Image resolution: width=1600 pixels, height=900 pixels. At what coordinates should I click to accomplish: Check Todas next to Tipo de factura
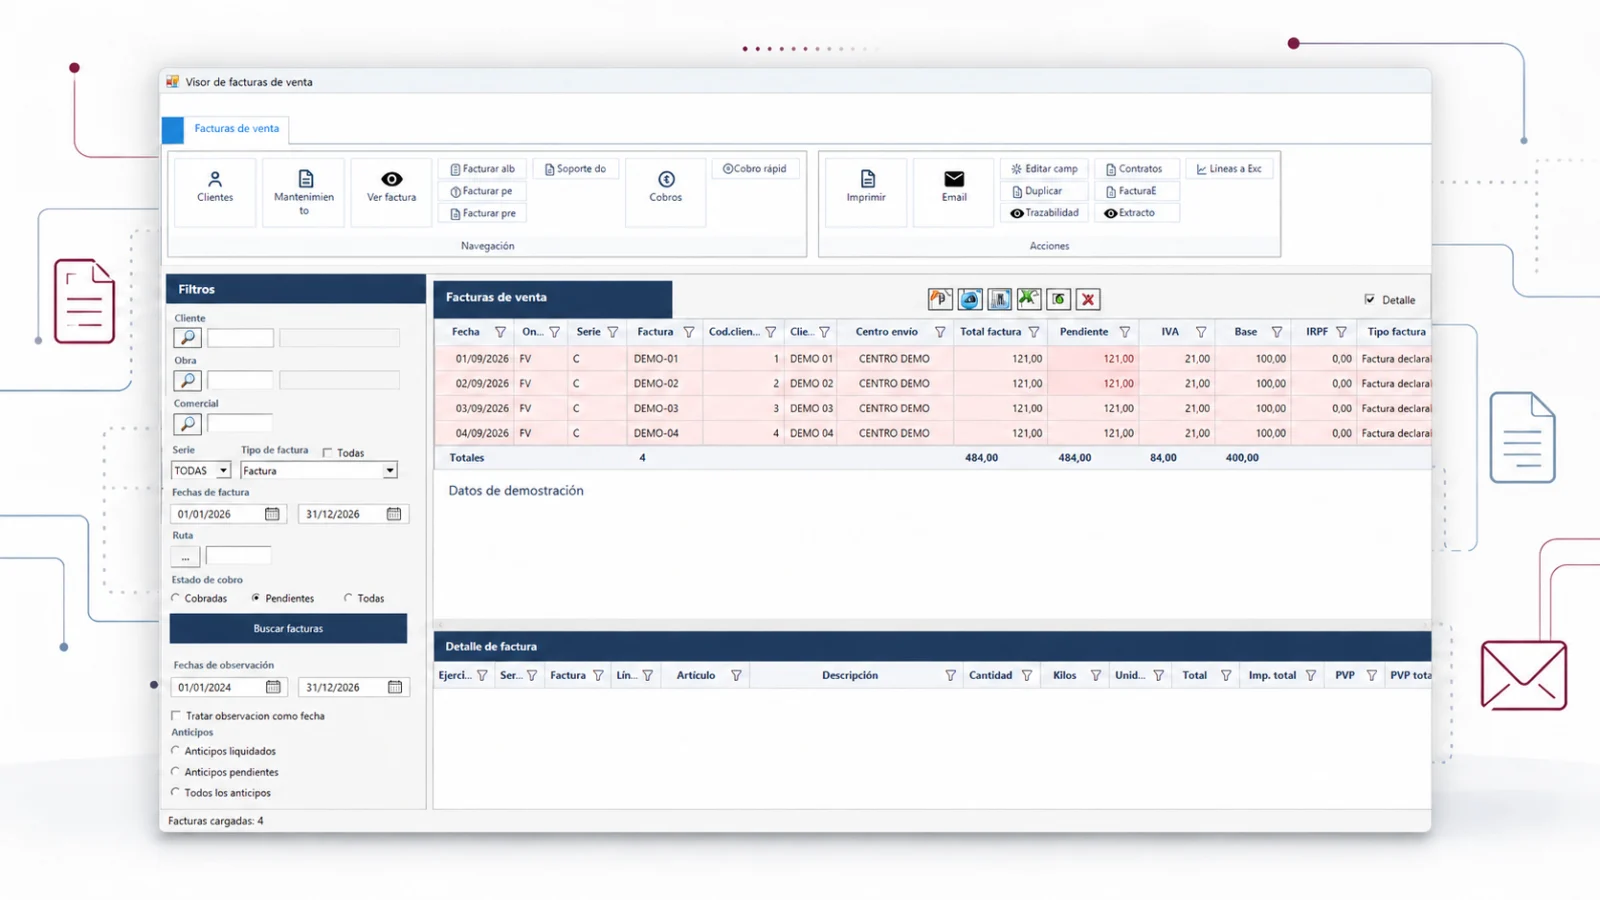point(327,453)
